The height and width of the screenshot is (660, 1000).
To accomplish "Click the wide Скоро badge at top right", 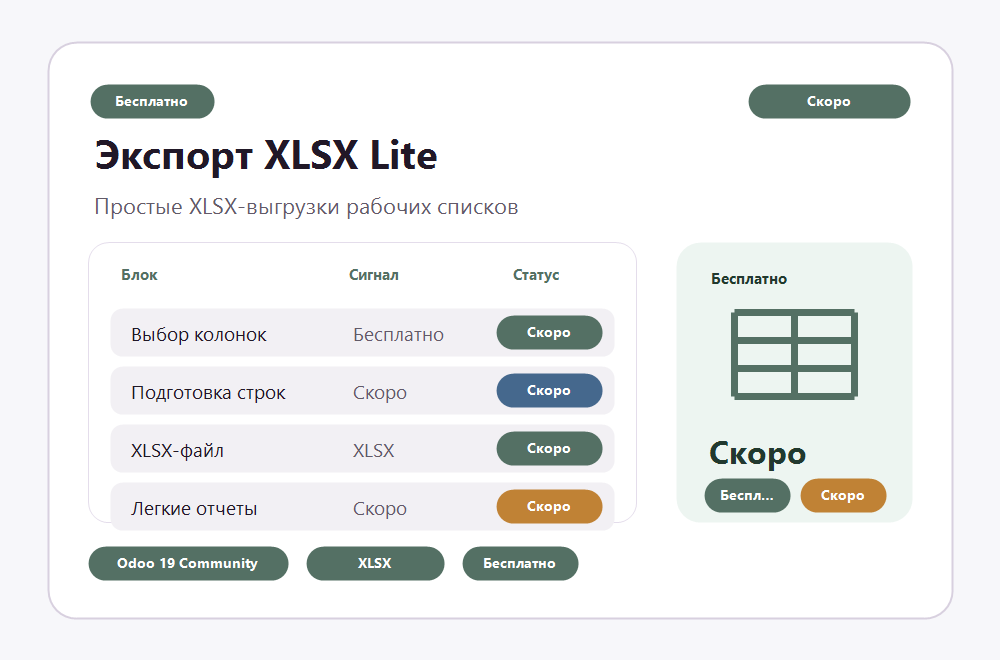I will [x=829, y=101].
